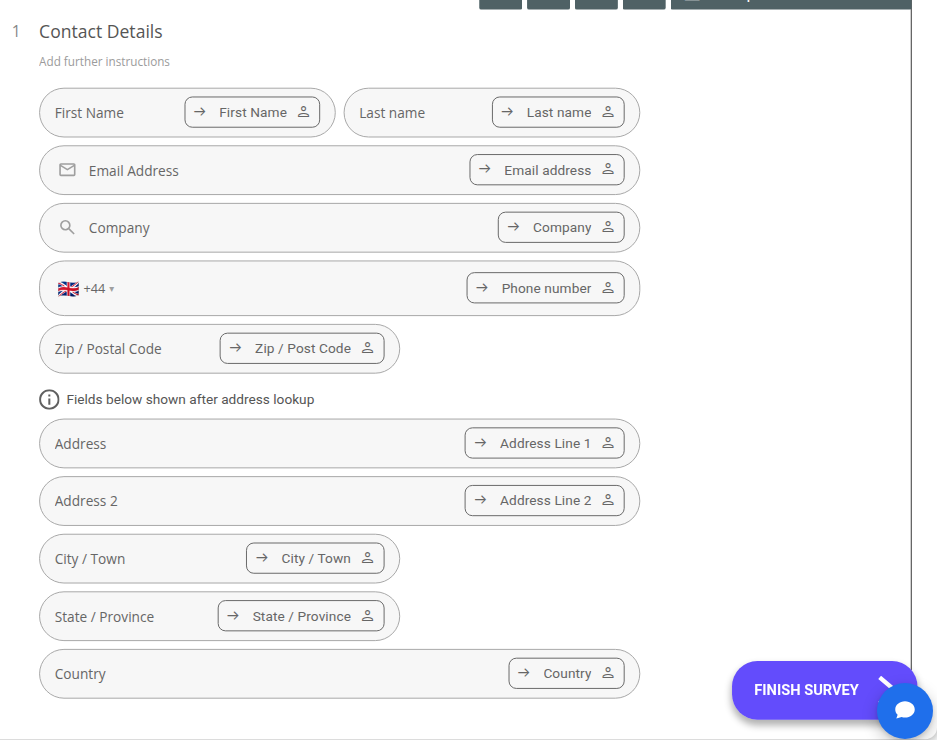Click the Email address mapping button
Viewport: 937px width, 740px height.
coord(547,170)
